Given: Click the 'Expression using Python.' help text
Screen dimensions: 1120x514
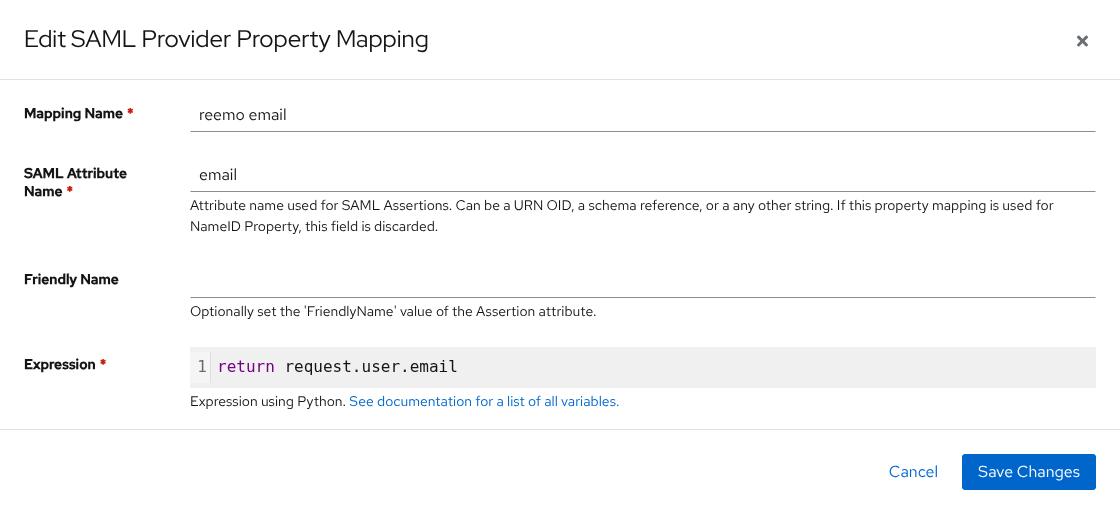Looking at the screenshot, I should [268, 401].
